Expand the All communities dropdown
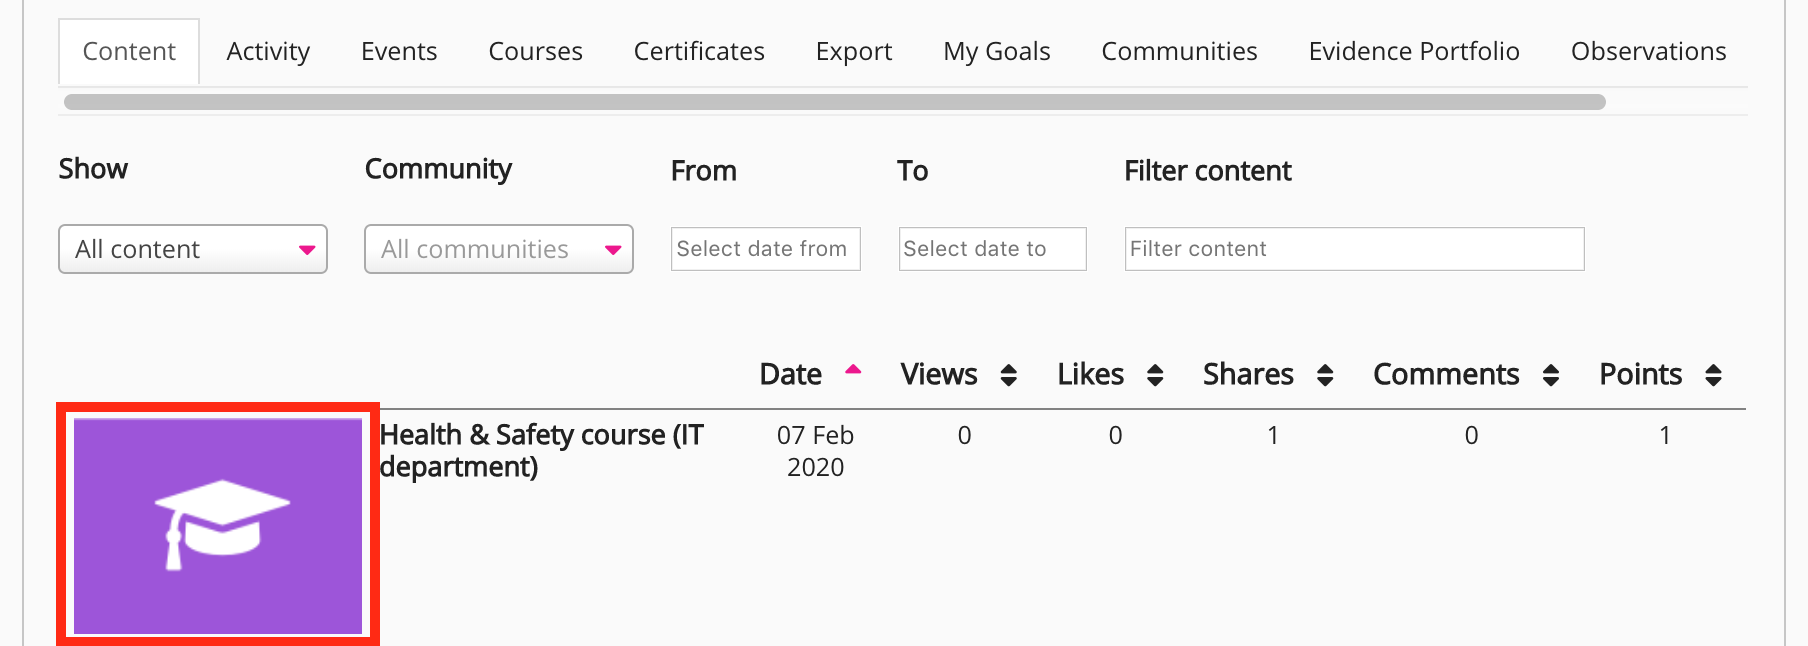Screen dimensions: 1808x646 [x=498, y=249]
